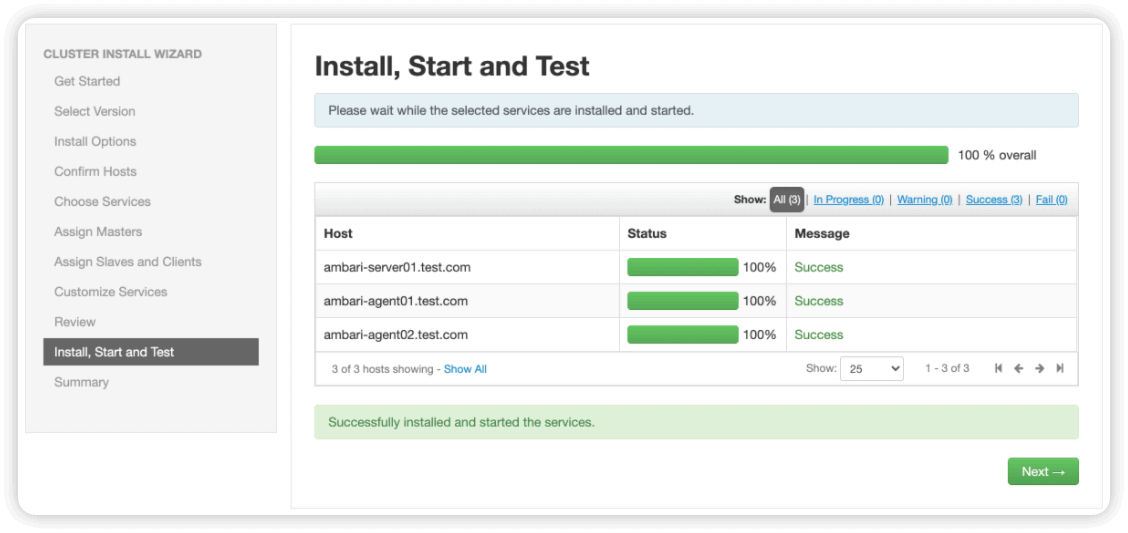Open Assign Masters wizard step
Image resolution: width=1128 pixels, height=533 pixels.
[98, 232]
